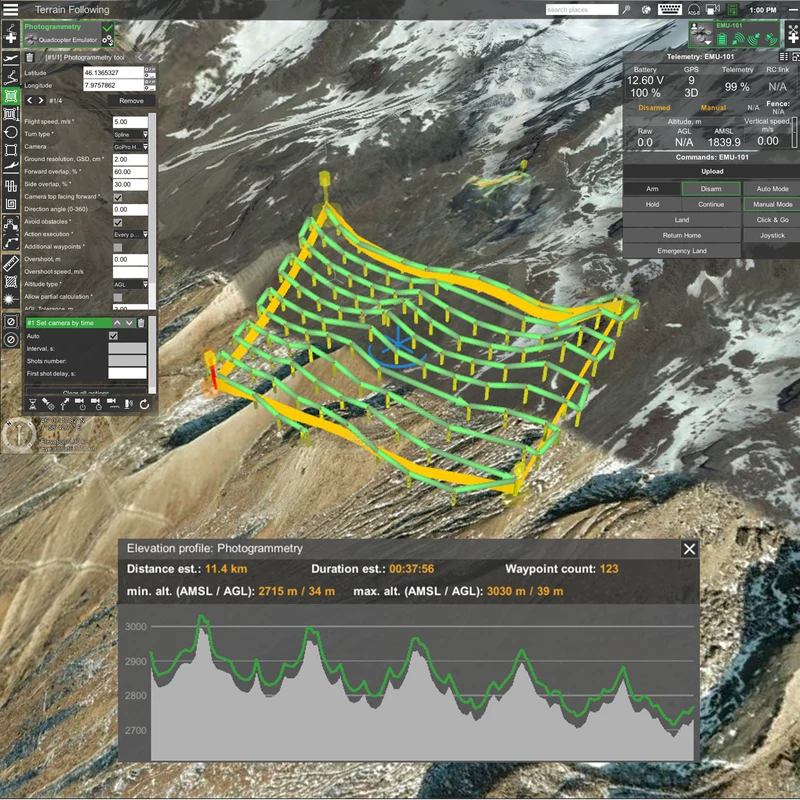Toggle Camera top facing forward checkbox
Screen dimensions: 800x800
(118, 197)
